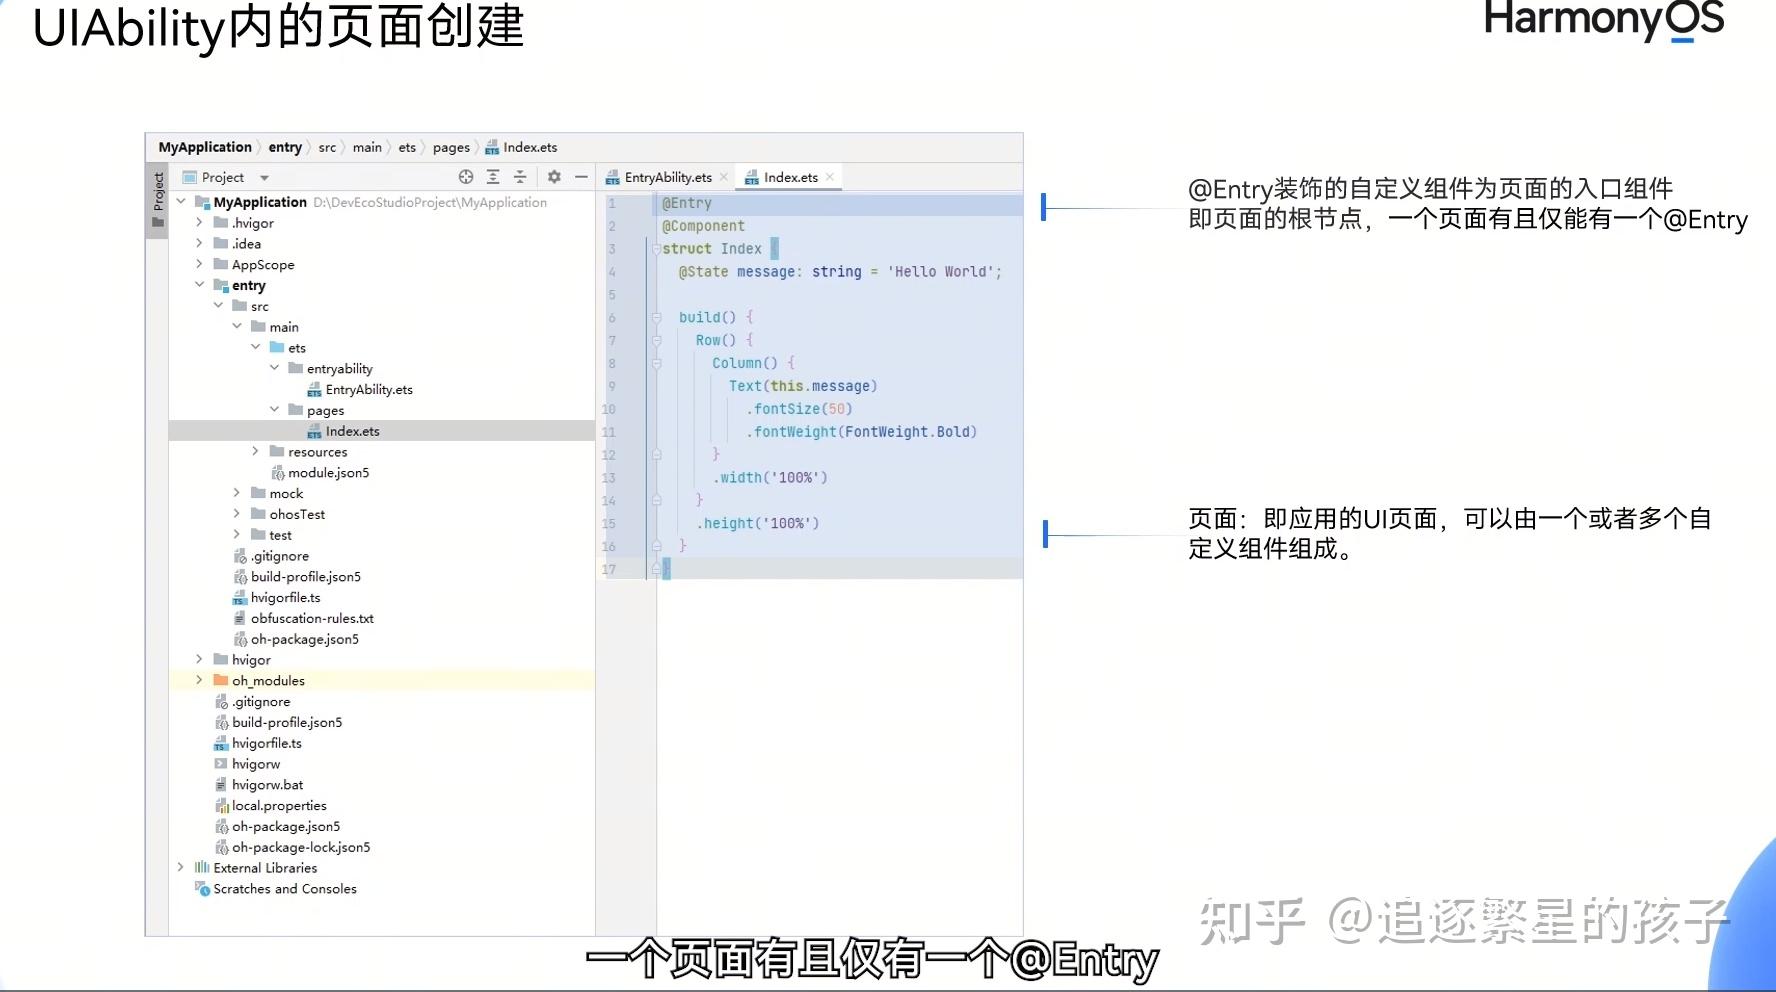Open the Project view dropdown
Screen dimensions: 1776x992
point(263,176)
